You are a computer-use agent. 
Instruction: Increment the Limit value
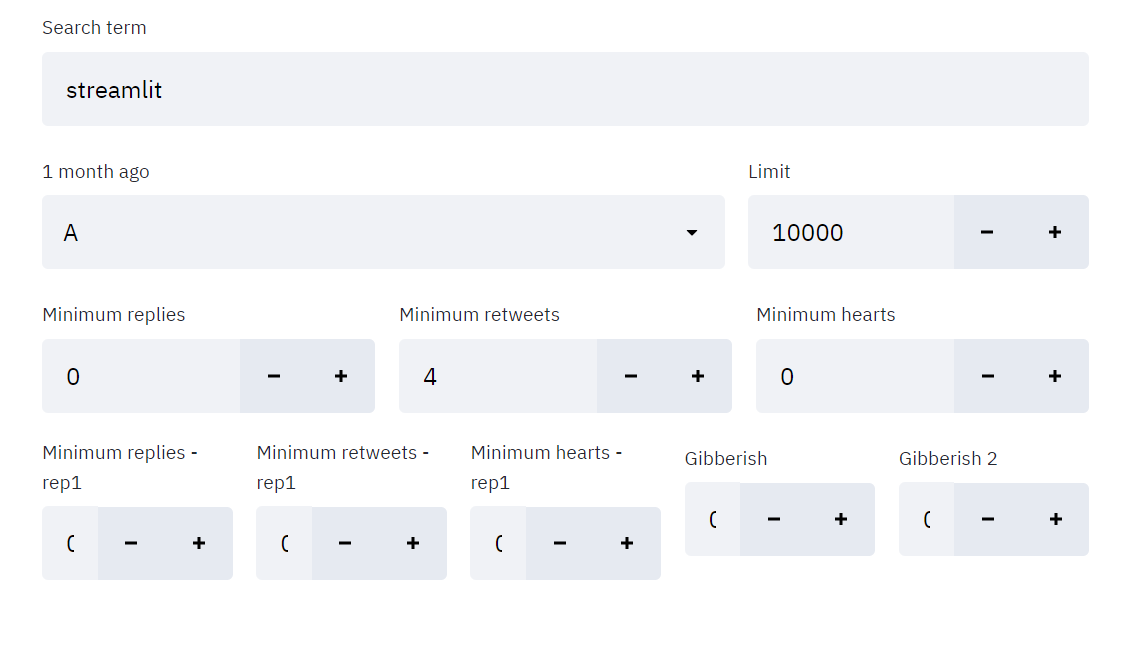tap(1054, 232)
